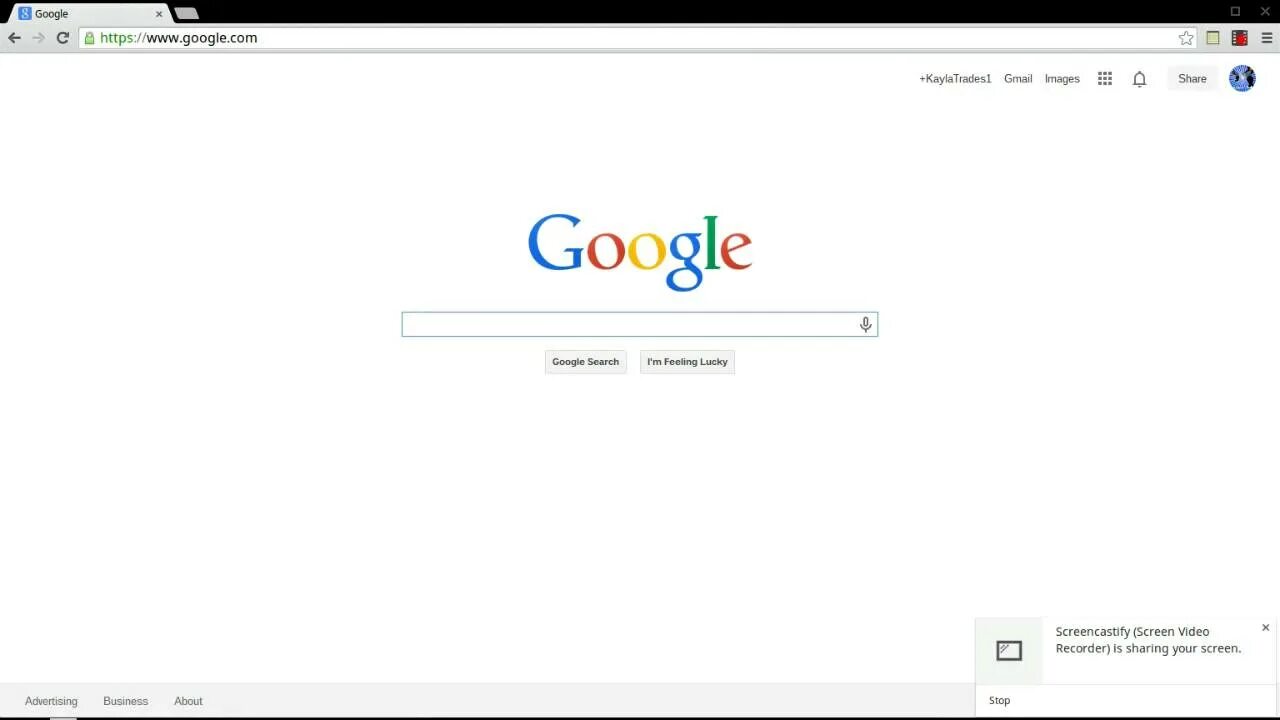Click the screen share icon in notification
The image size is (1280, 720).
(x=1009, y=651)
